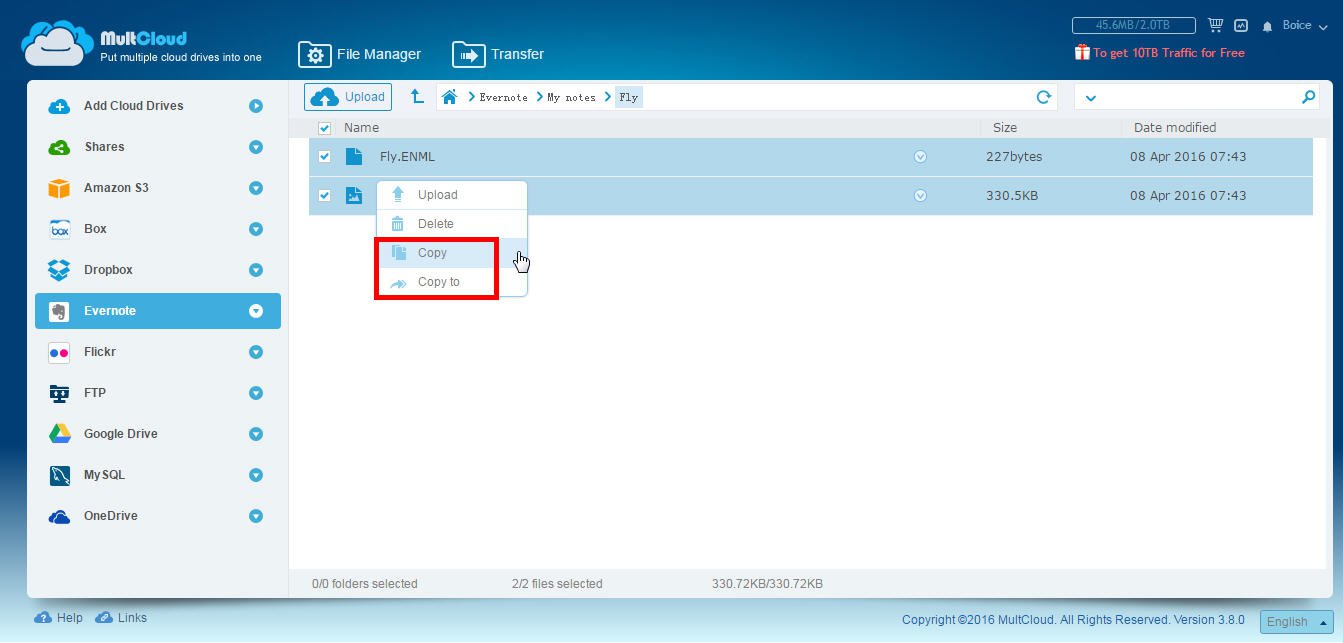Click the image file icon in second row

(354, 195)
